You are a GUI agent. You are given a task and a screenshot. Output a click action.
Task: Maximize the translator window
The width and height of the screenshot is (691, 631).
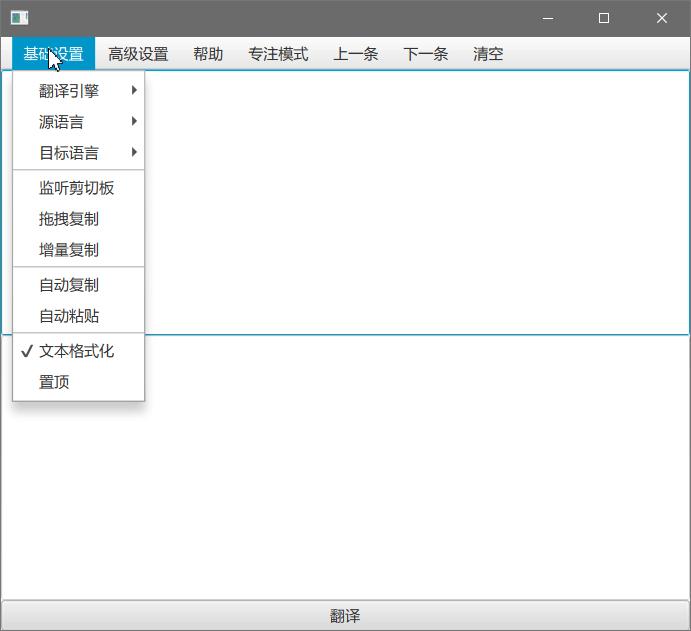(x=604, y=18)
